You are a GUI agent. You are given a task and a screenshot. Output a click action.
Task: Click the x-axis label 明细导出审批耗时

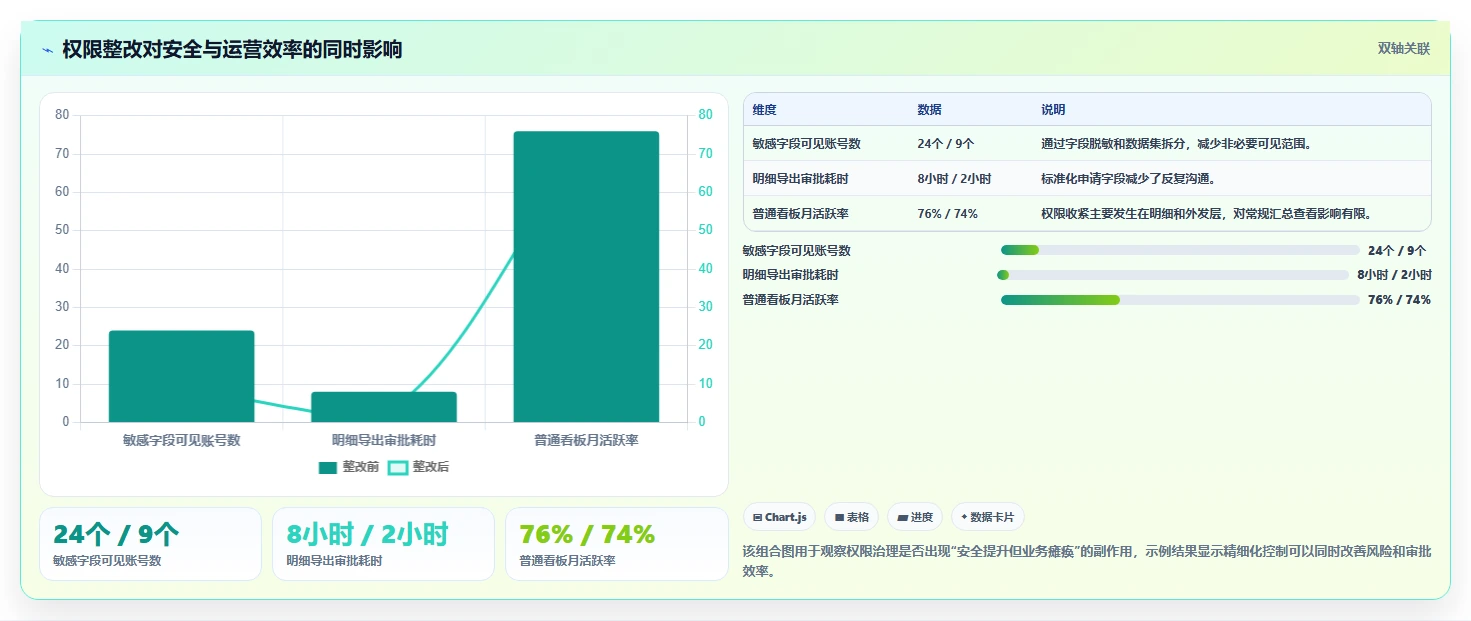coord(384,440)
